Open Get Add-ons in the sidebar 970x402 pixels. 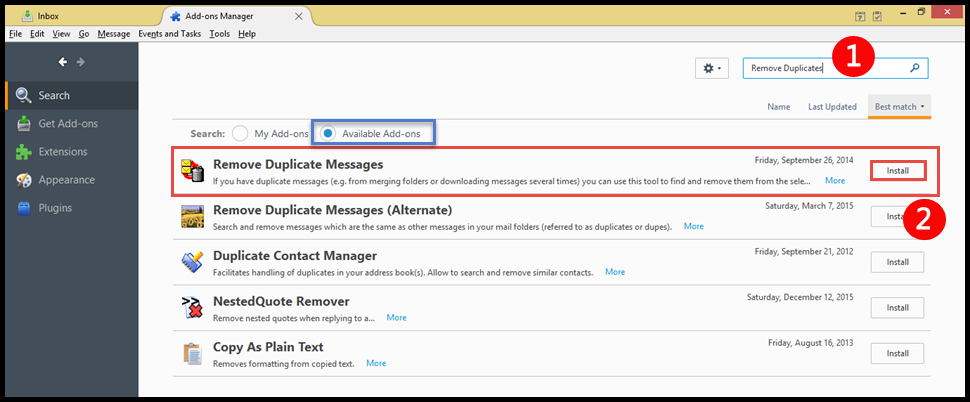(71, 124)
